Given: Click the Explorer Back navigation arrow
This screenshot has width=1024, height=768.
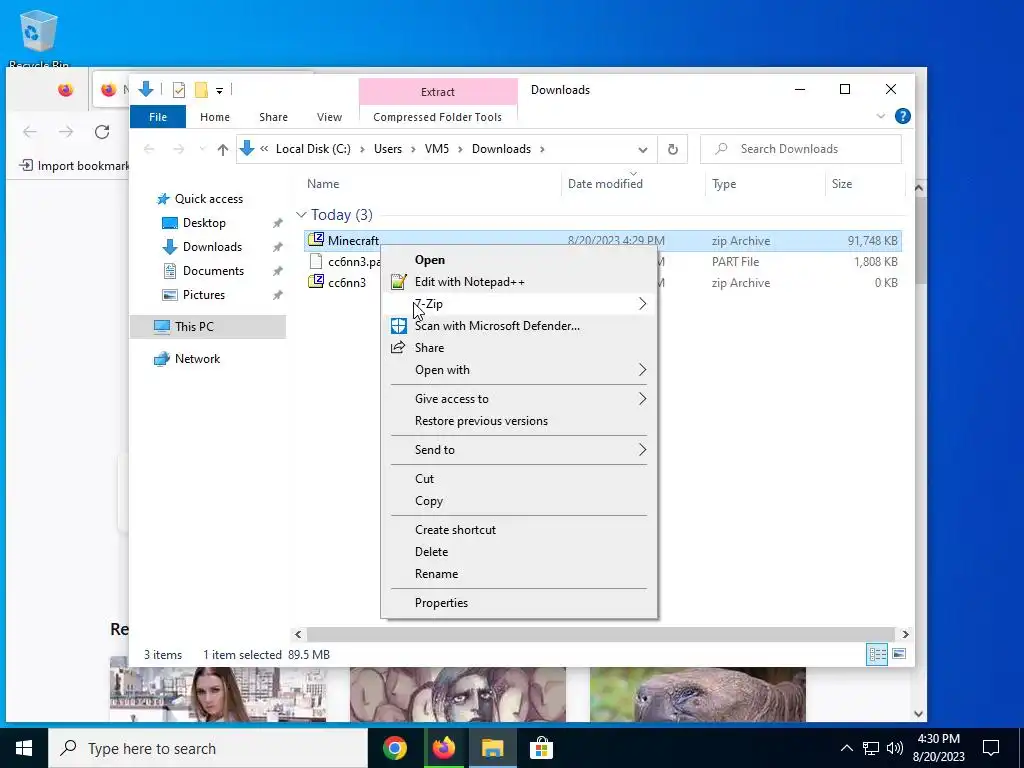Looking at the screenshot, I should (149, 150).
